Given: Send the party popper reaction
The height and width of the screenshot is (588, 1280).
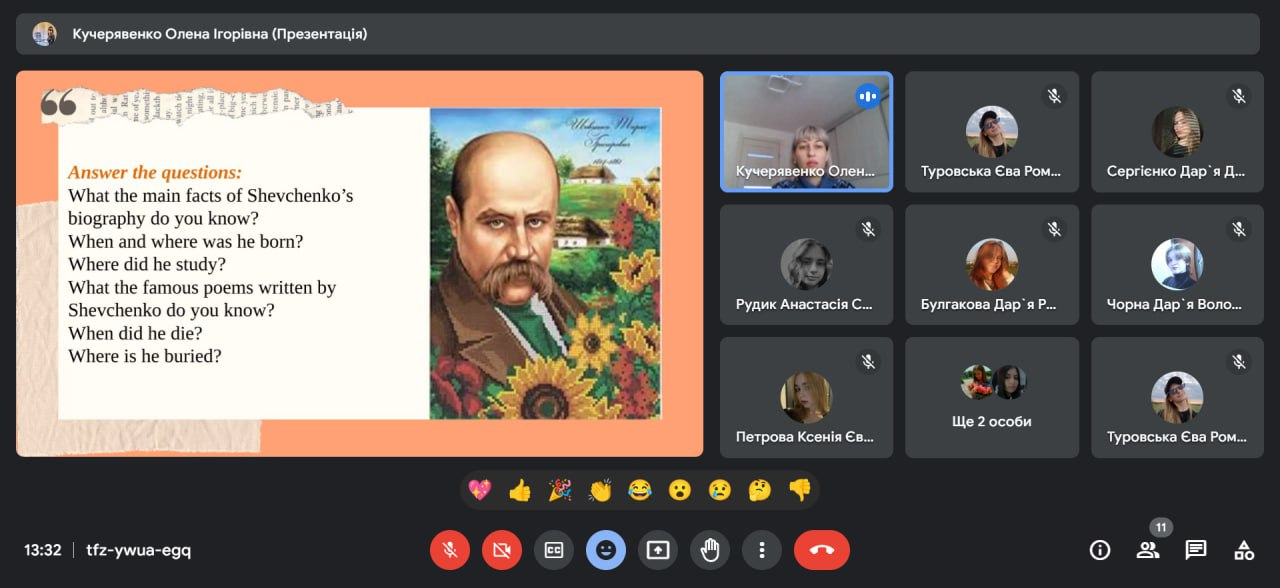Looking at the screenshot, I should coord(560,490).
